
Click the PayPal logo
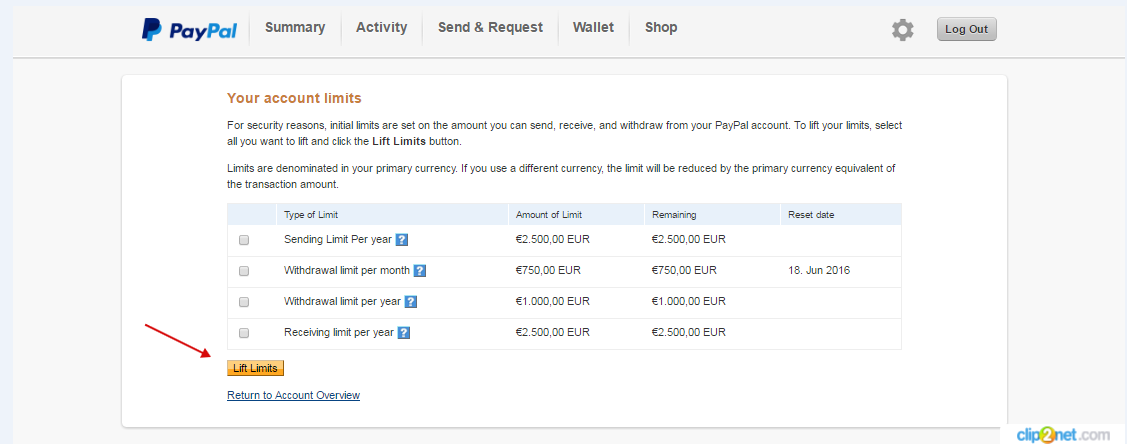[x=189, y=29]
